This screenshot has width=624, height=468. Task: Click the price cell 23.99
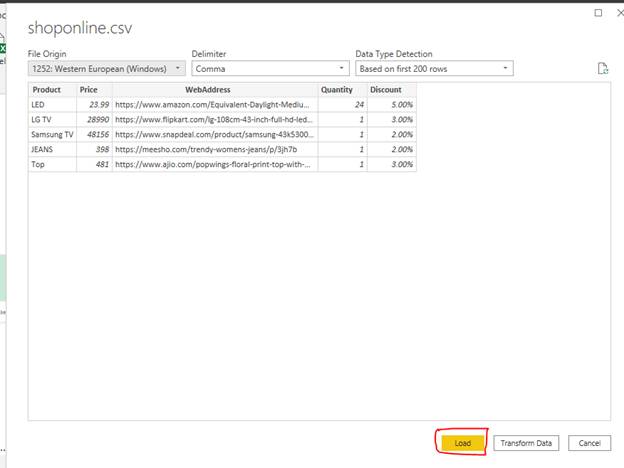[94, 105]
